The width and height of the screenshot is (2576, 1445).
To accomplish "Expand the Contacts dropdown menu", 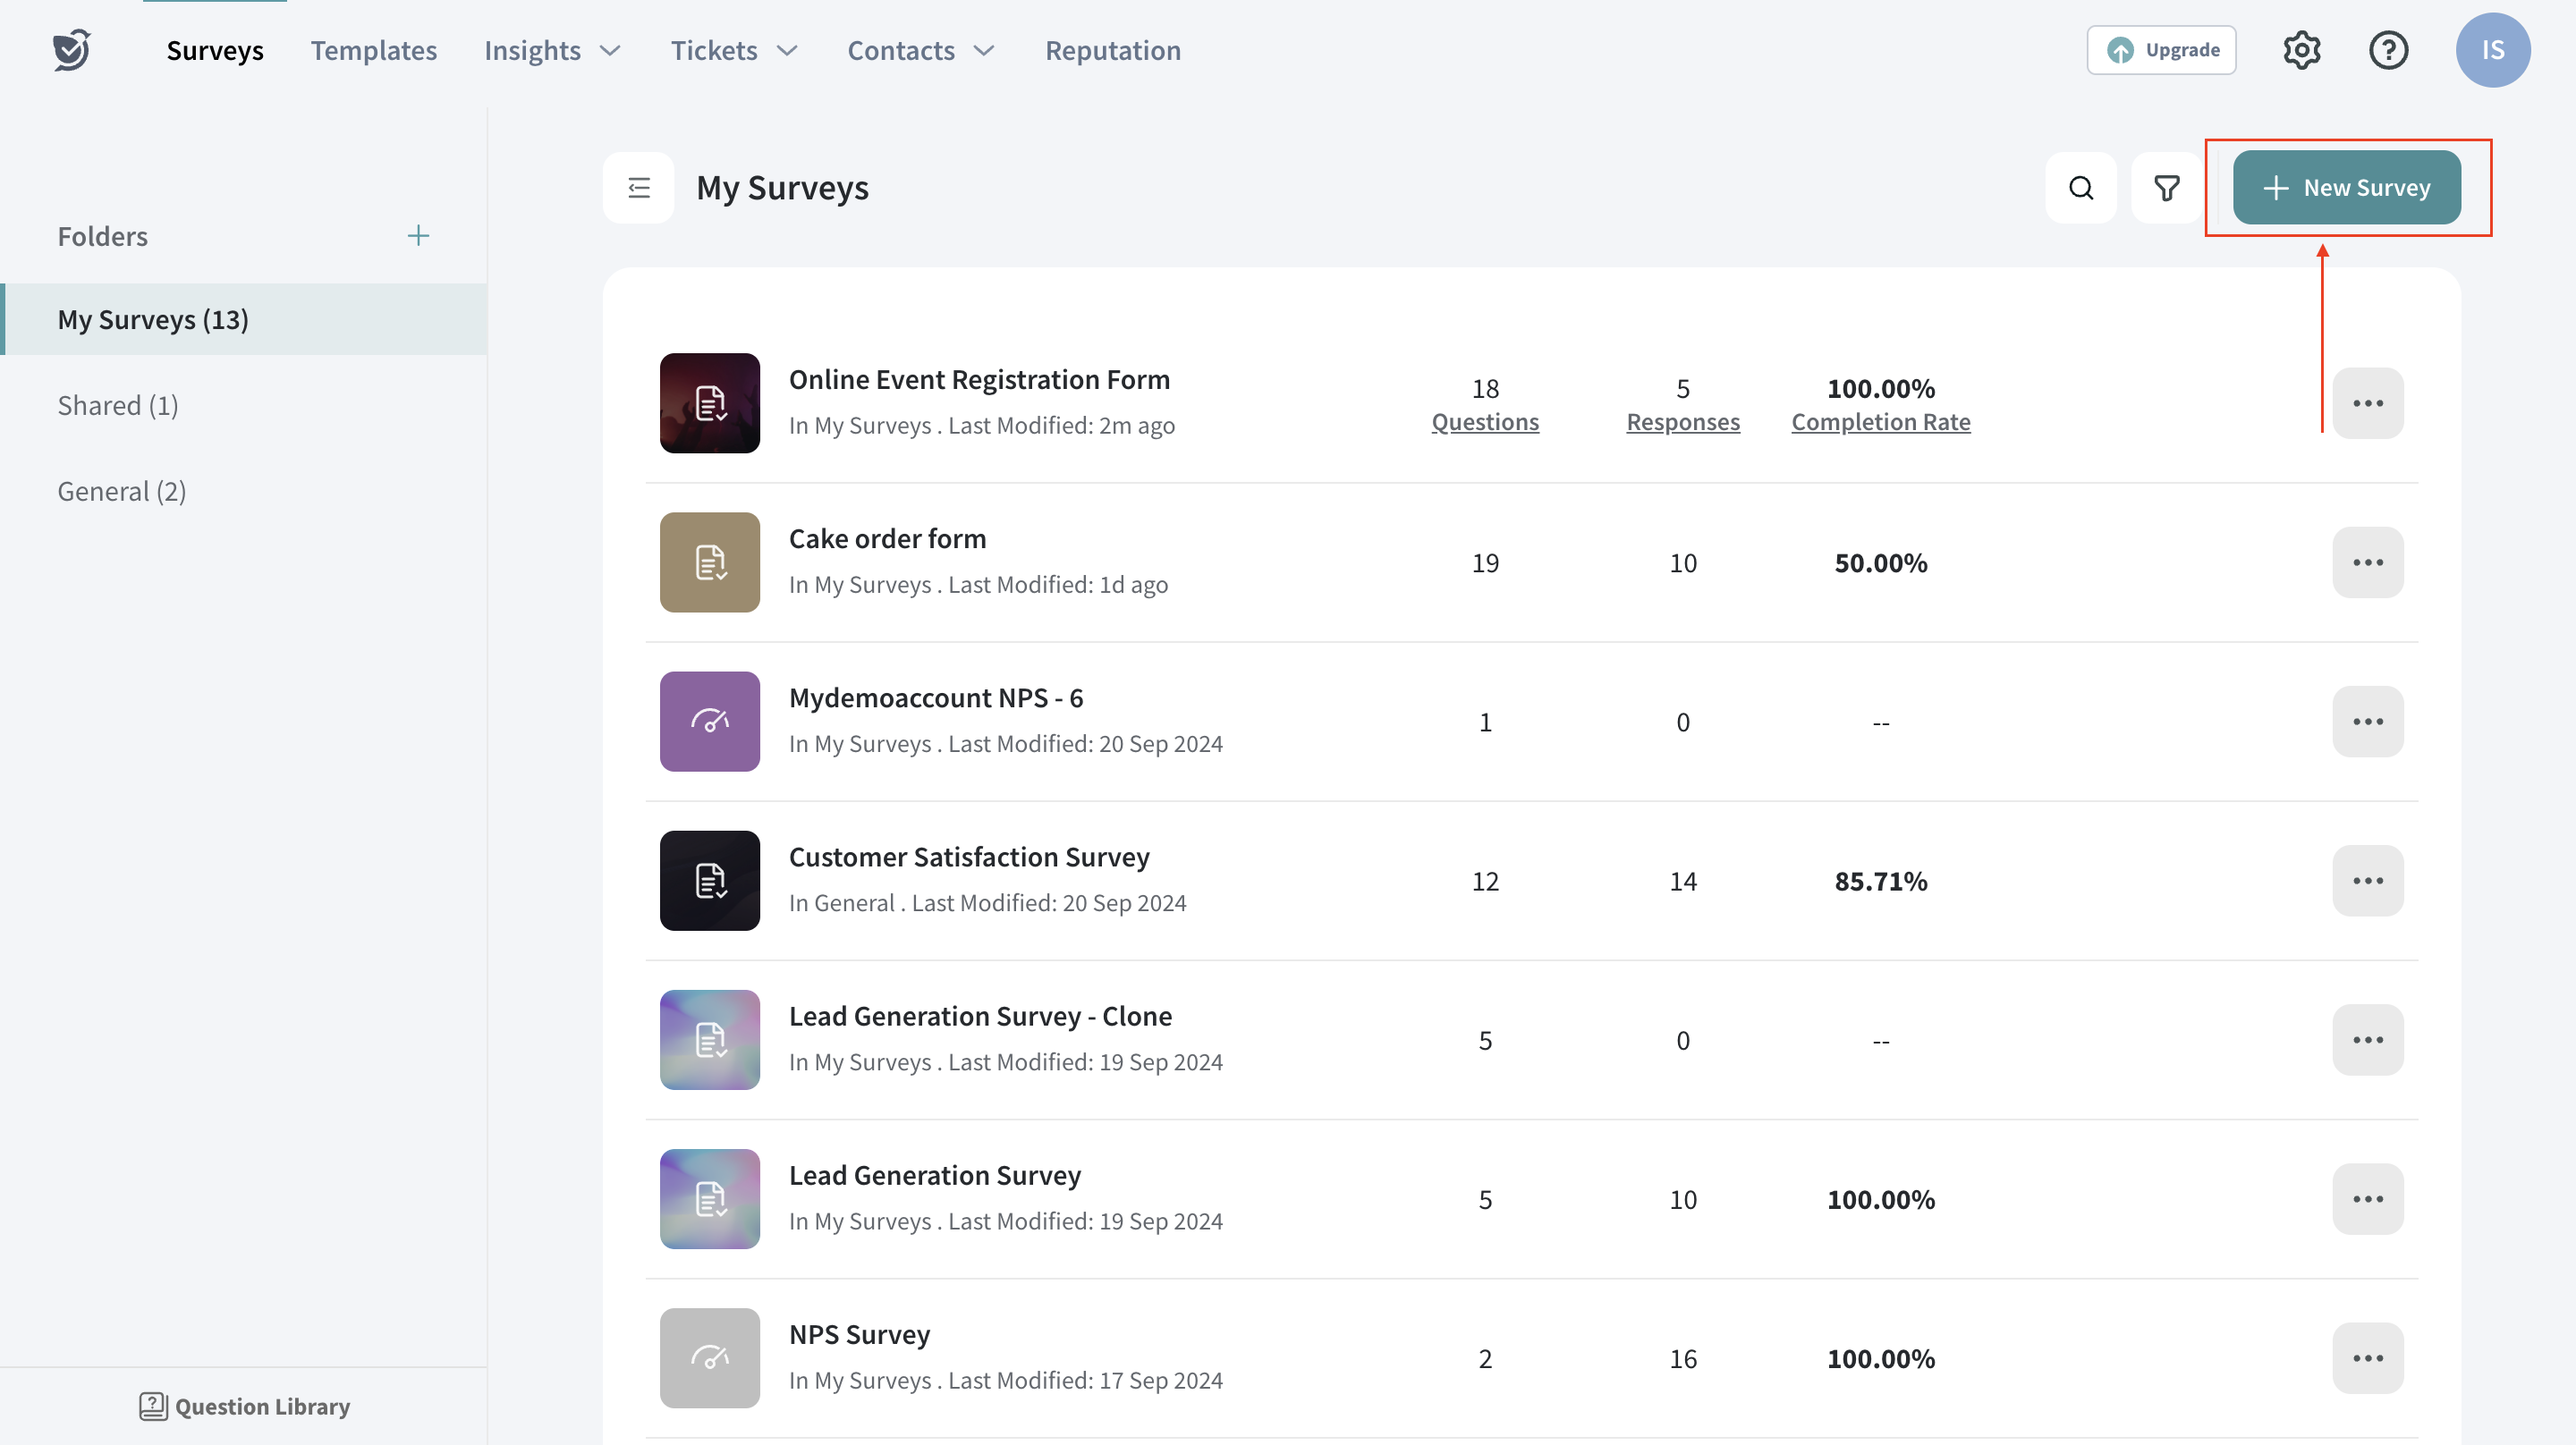I will 920,50.
